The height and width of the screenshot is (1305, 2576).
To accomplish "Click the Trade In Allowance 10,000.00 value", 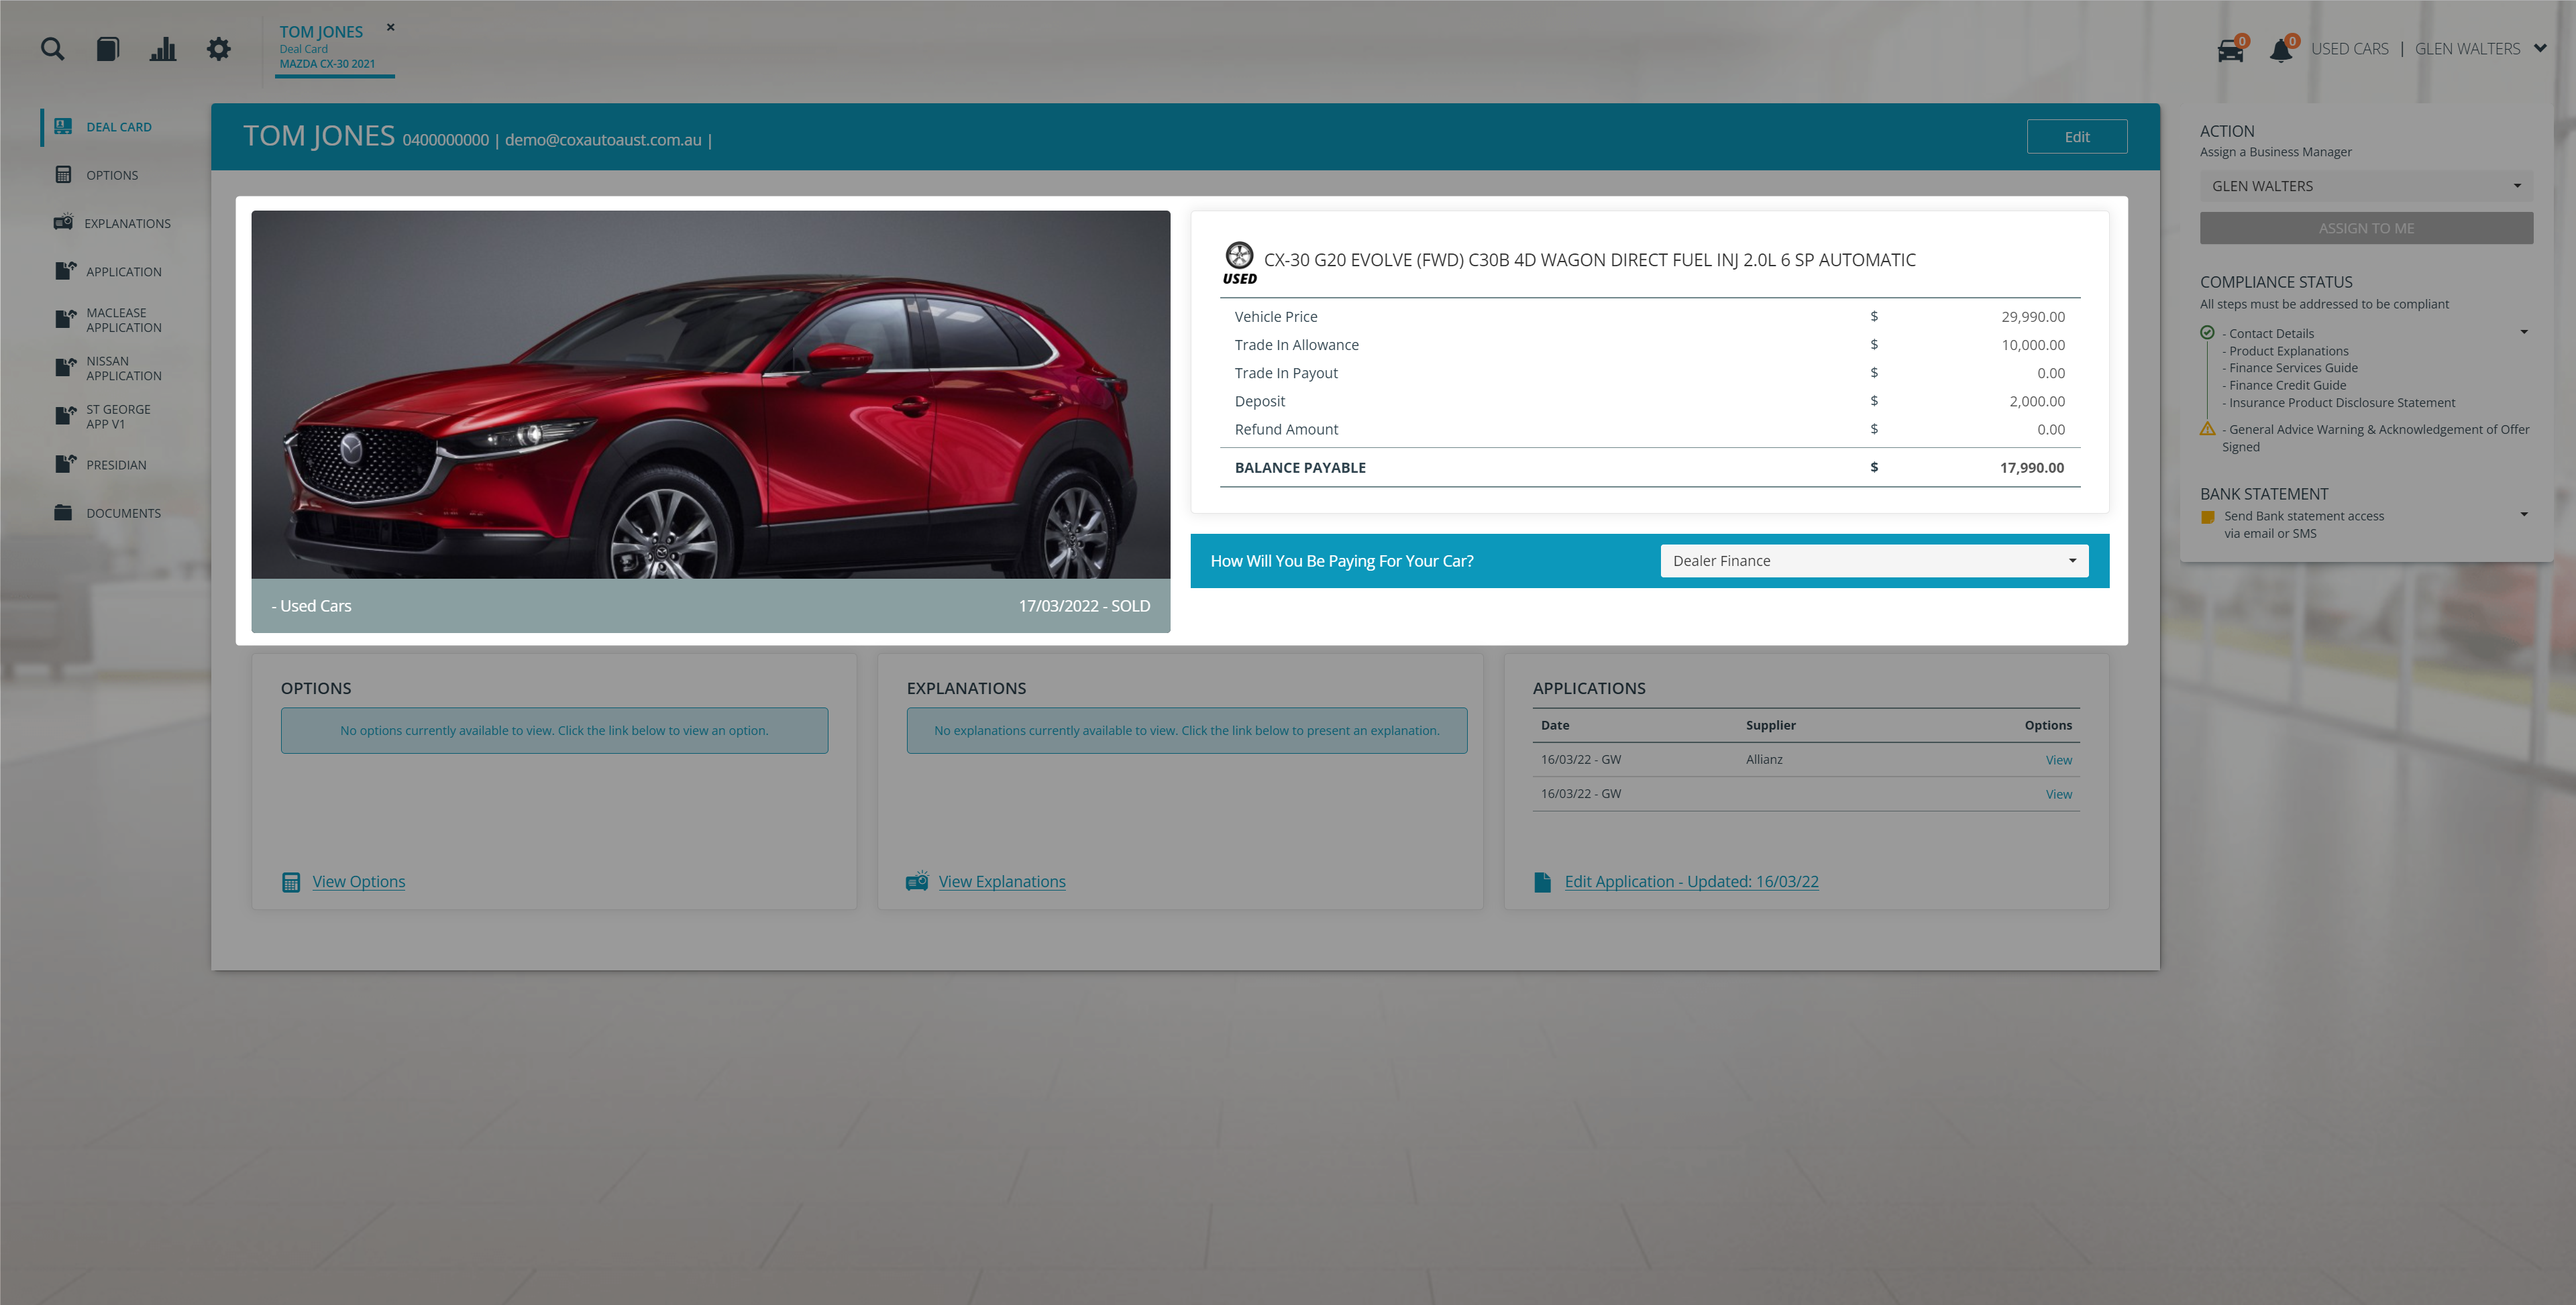I will [x=2032, y=344].
